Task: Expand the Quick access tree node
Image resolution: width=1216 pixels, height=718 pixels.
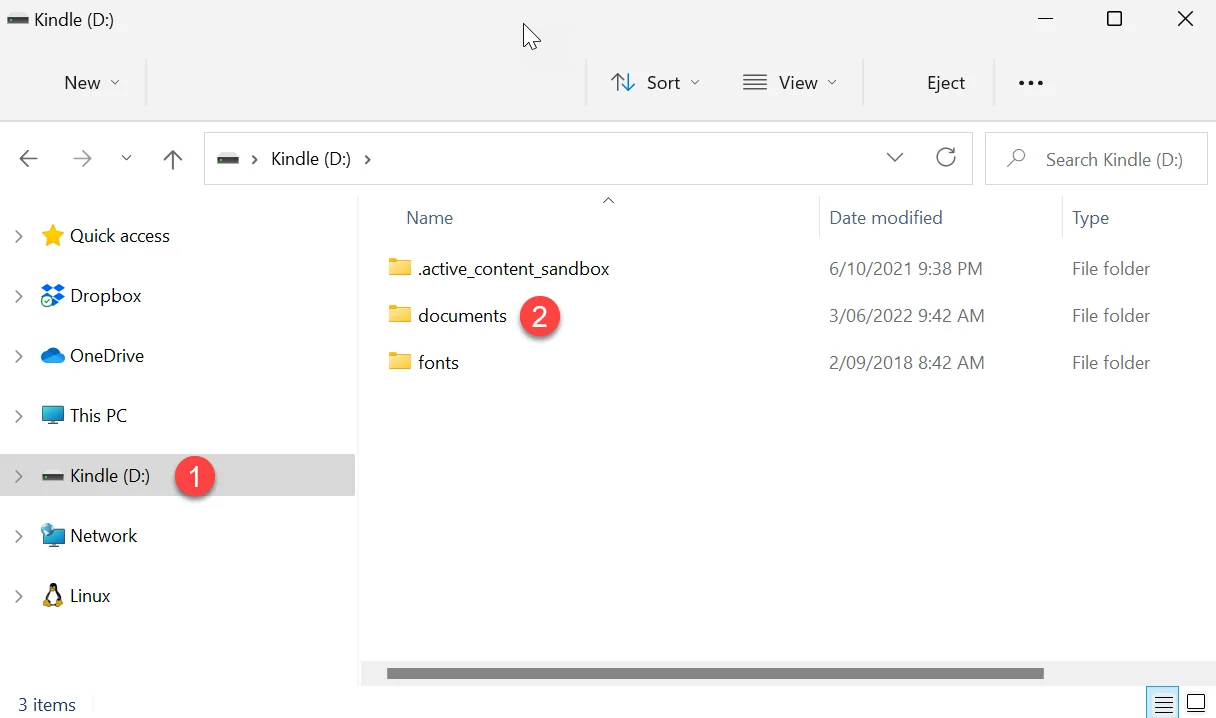Action: click(19, 236)
